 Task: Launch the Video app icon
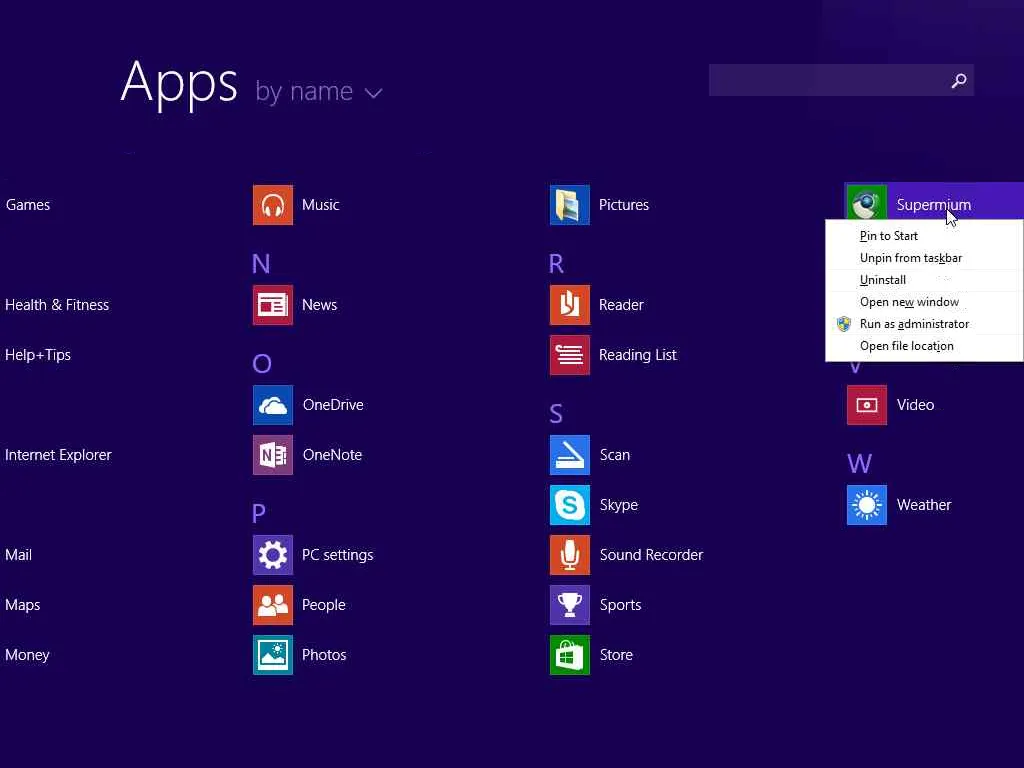coord(867,405)
